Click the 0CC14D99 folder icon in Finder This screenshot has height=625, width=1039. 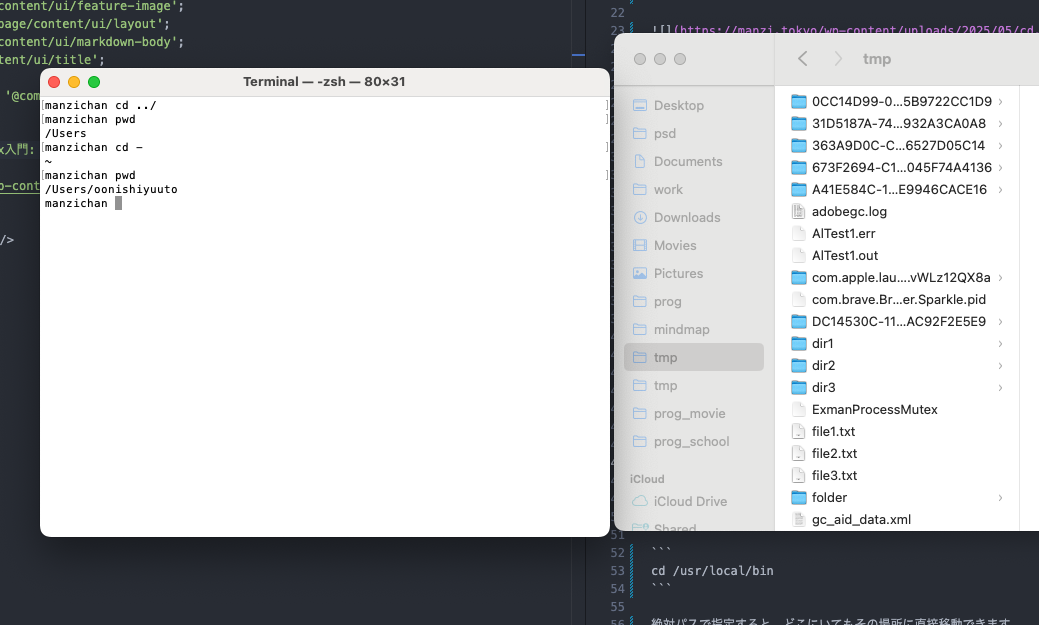point(799,101)
